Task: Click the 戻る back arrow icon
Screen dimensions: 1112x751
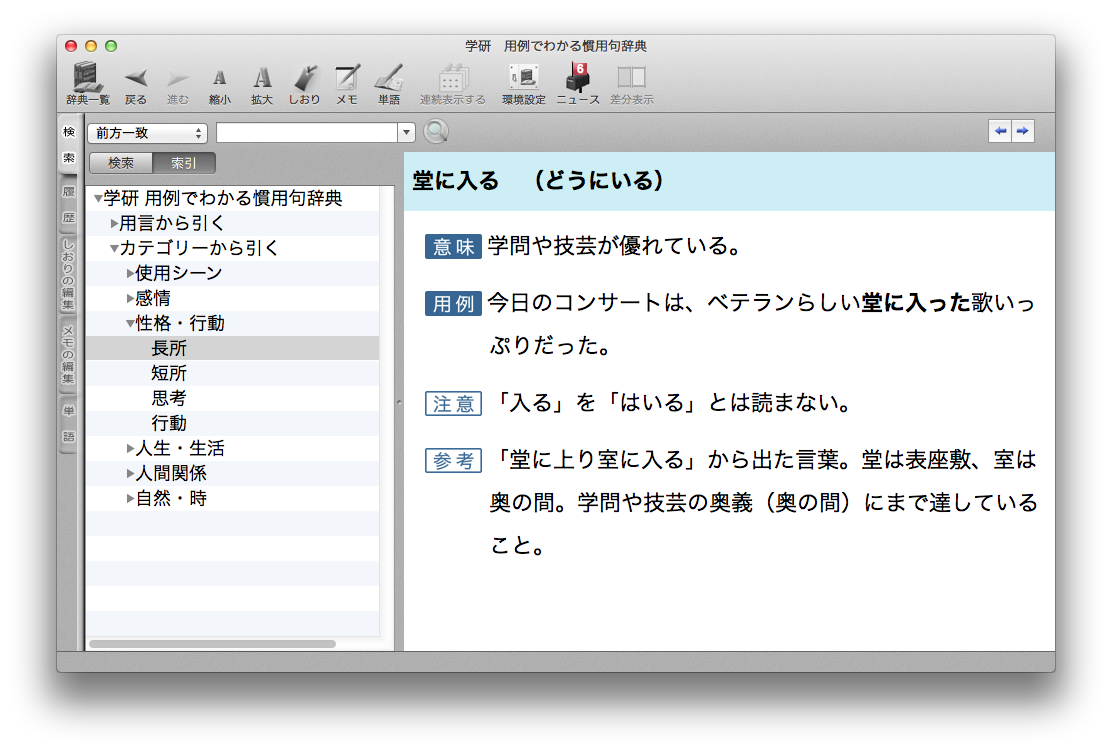Action: pyautogui.click(x=136, y=78)
